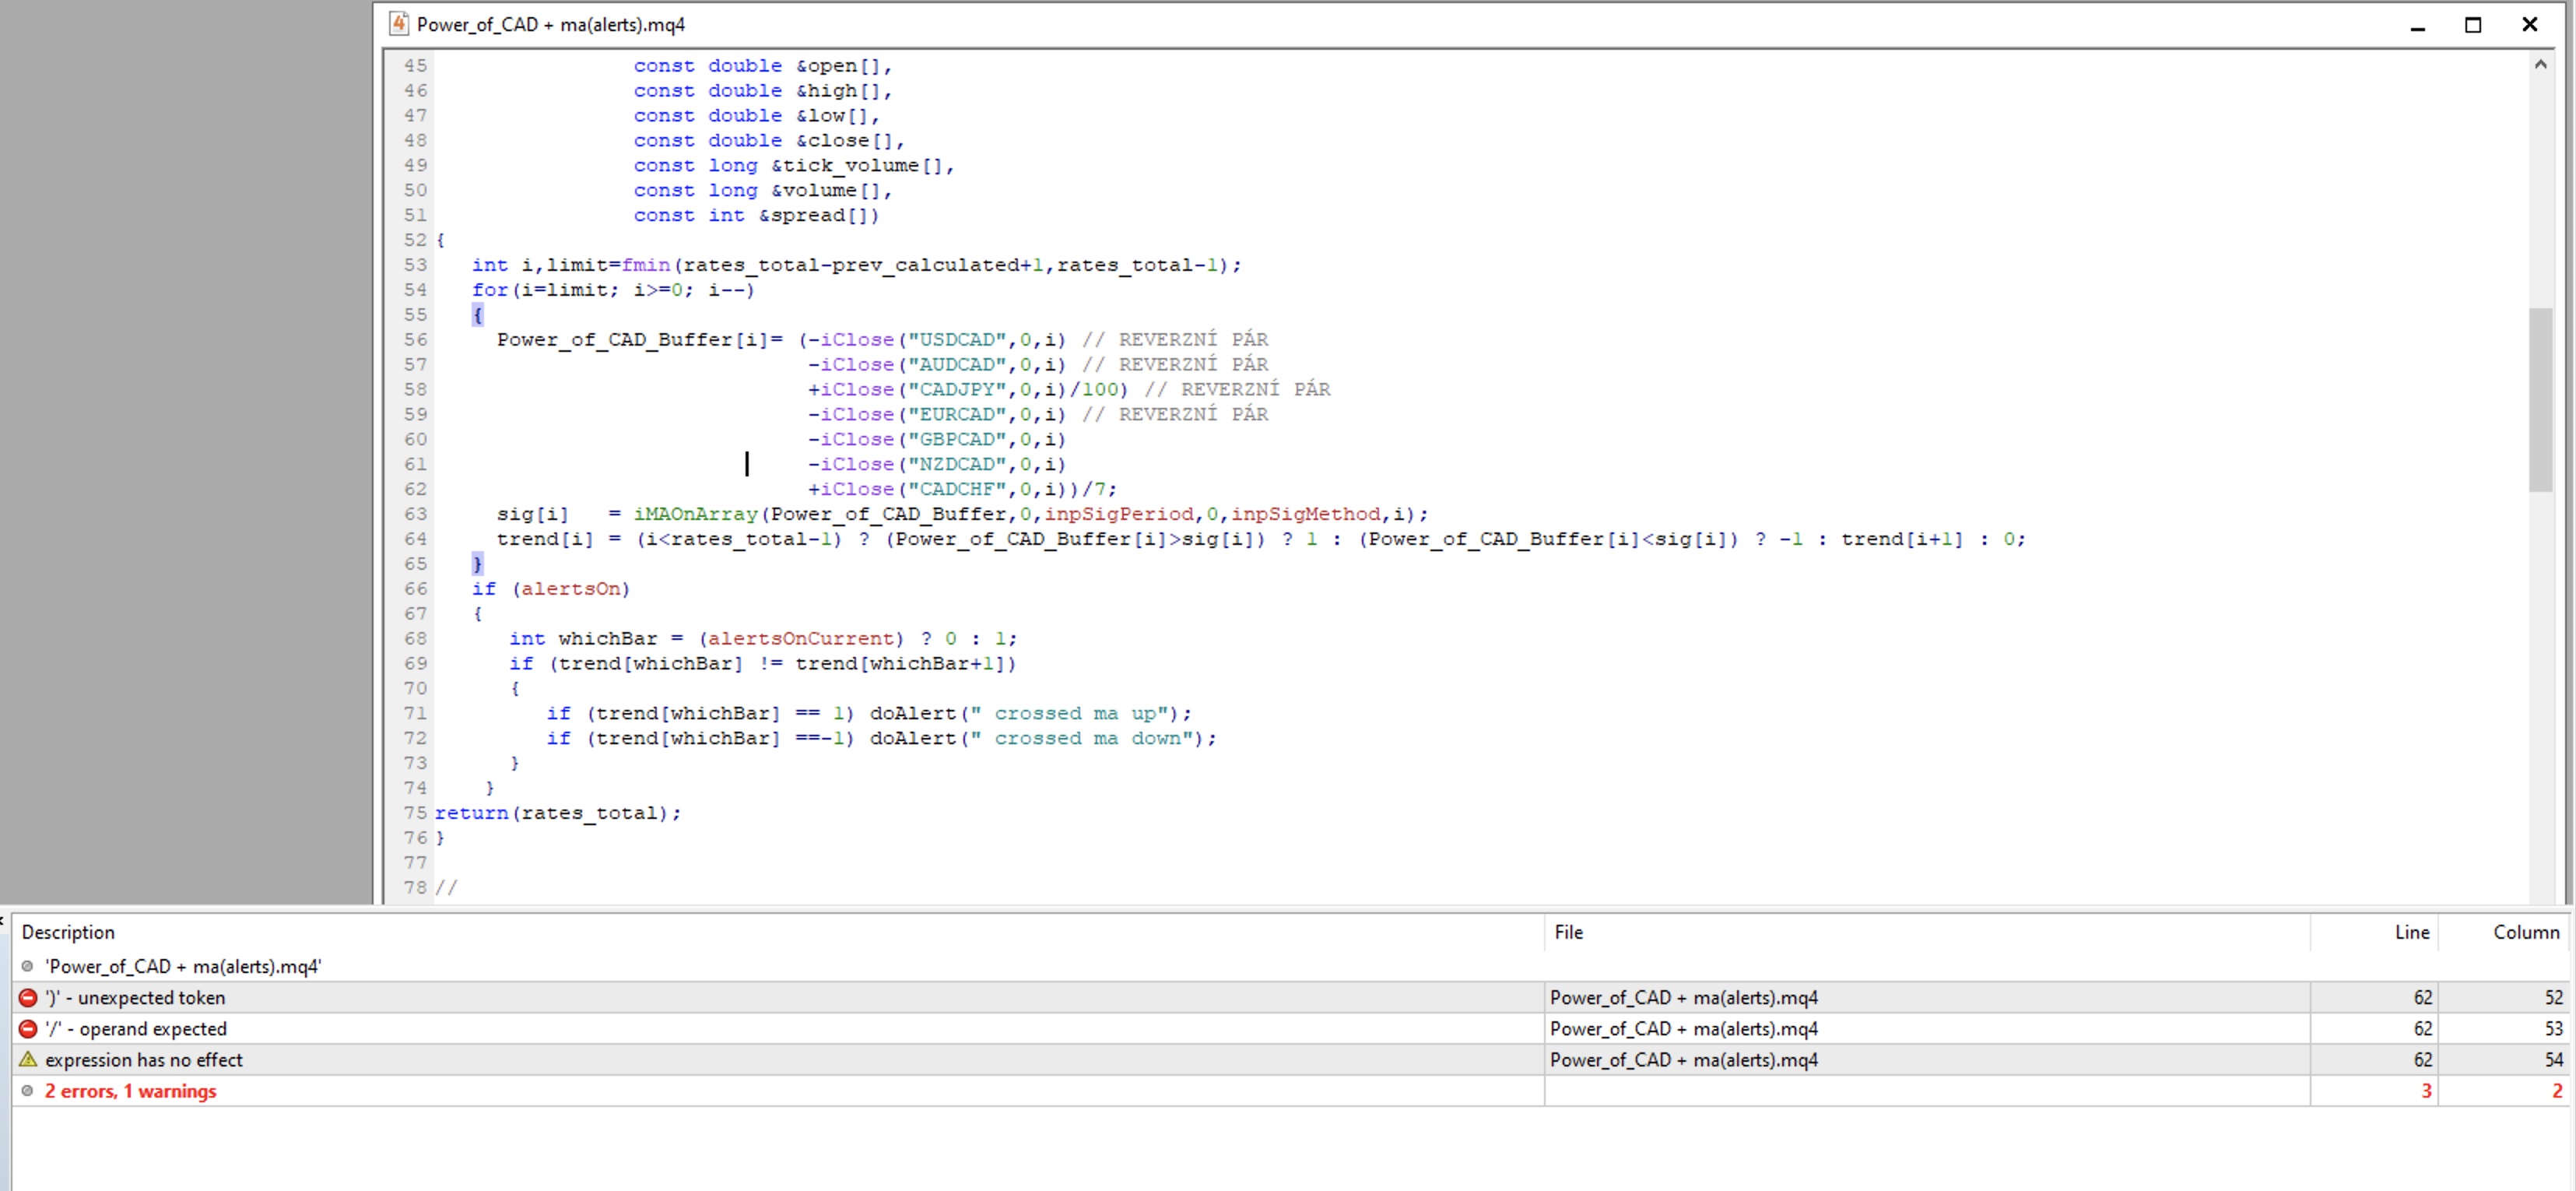
Task: Click gray bullet beside errors summary row
Action: pyautogui.click(x=28, y=1090)
